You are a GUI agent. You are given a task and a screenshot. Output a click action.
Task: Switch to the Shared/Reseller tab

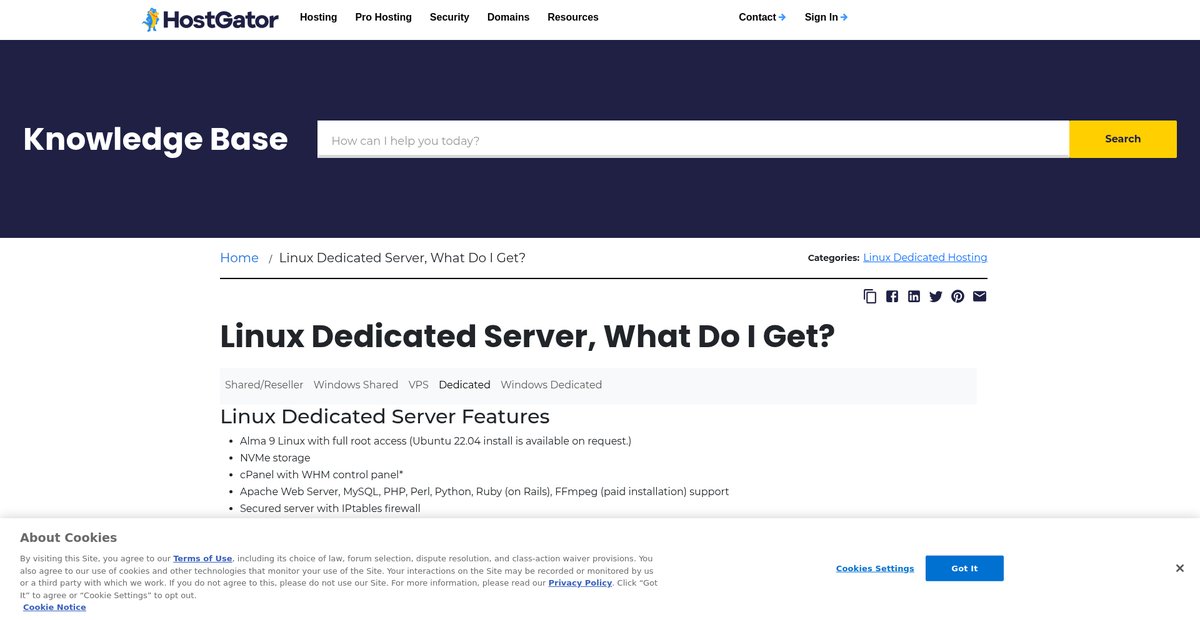pyautogui.click(x=264, y=385)
